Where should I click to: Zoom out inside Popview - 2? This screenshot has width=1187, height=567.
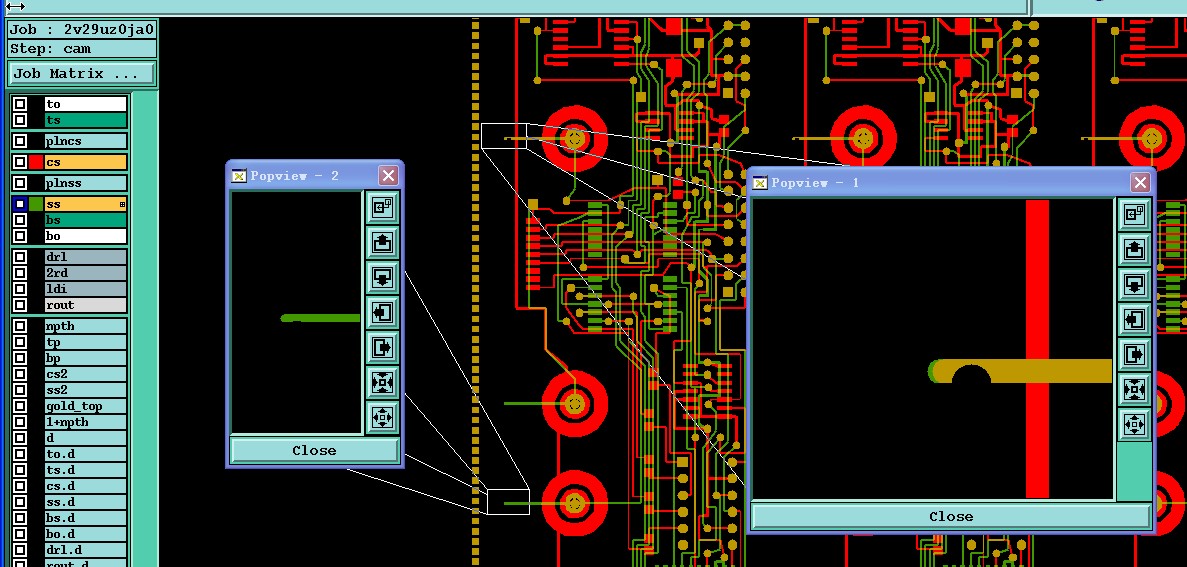tap(382, 418)
